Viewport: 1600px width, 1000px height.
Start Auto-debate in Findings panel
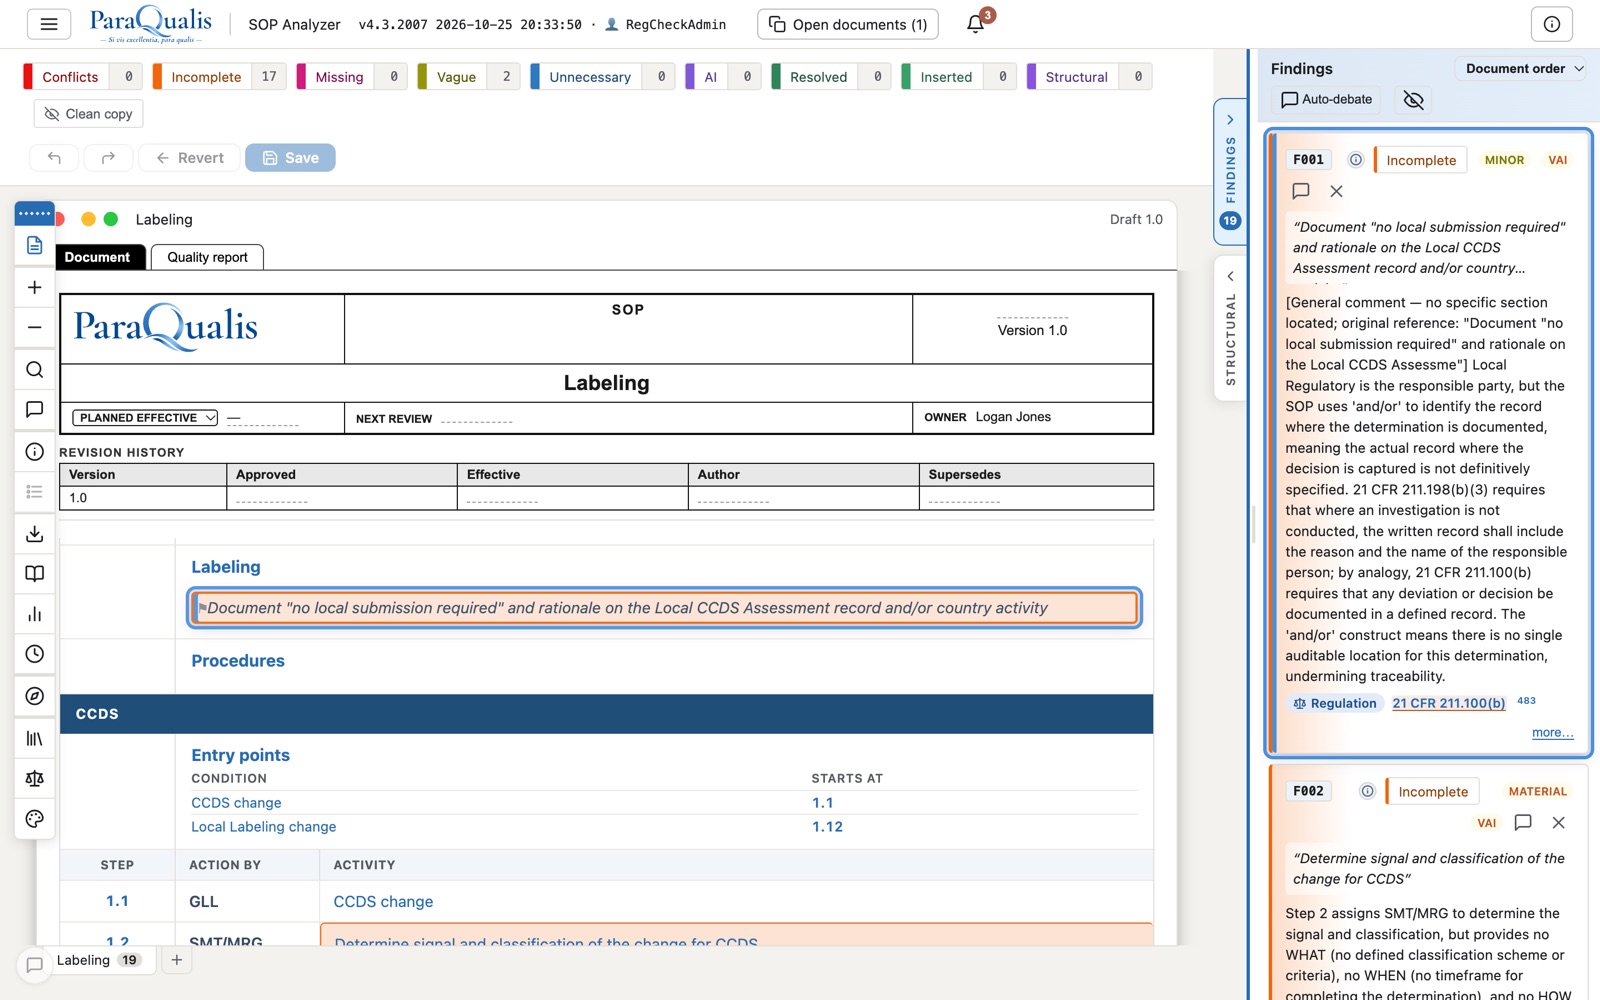click(x=1327, y=100)
